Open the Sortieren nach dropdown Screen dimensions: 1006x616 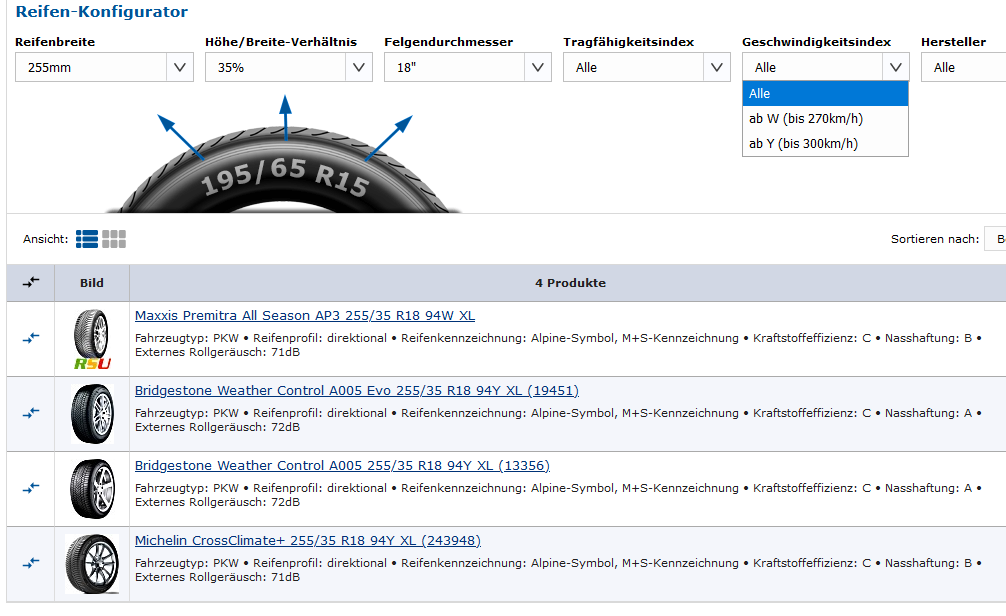(x=995, y=239)
